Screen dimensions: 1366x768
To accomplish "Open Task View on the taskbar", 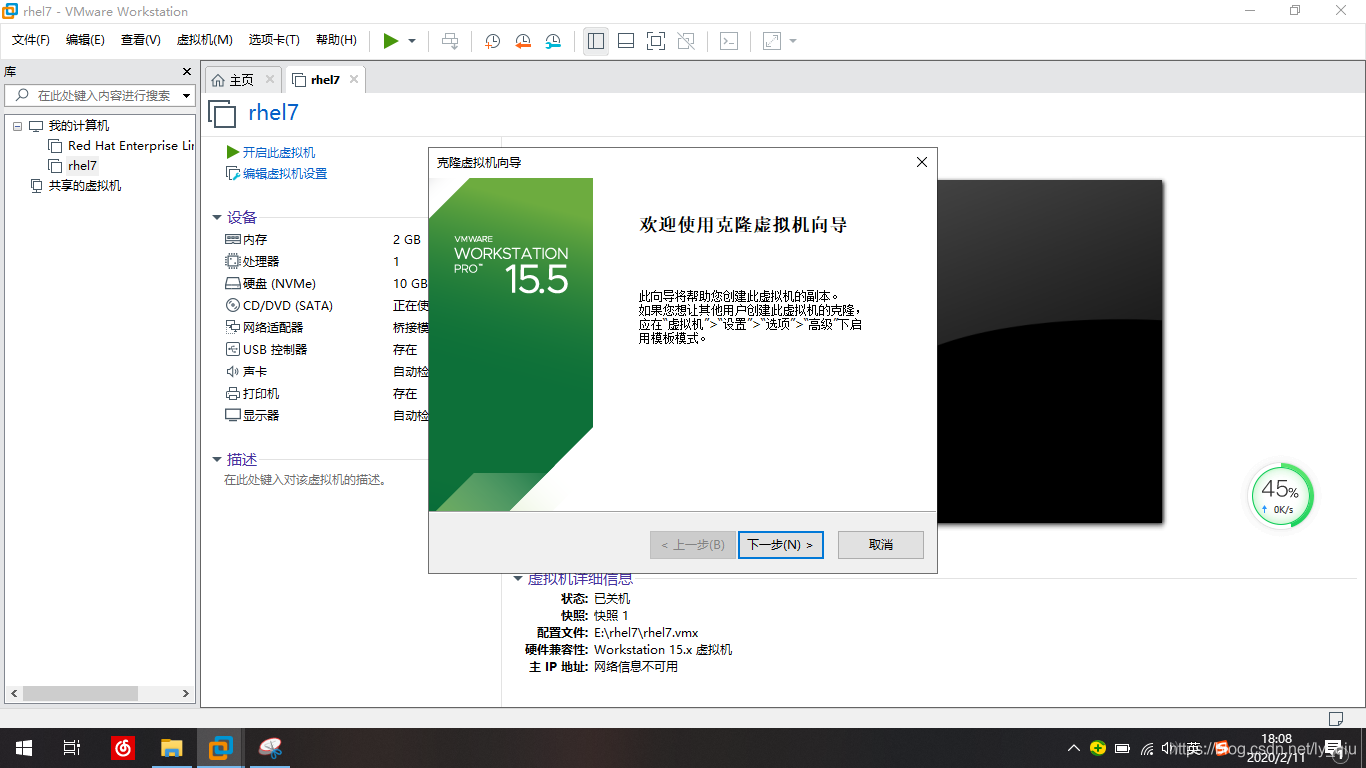I will click(71, 748).
